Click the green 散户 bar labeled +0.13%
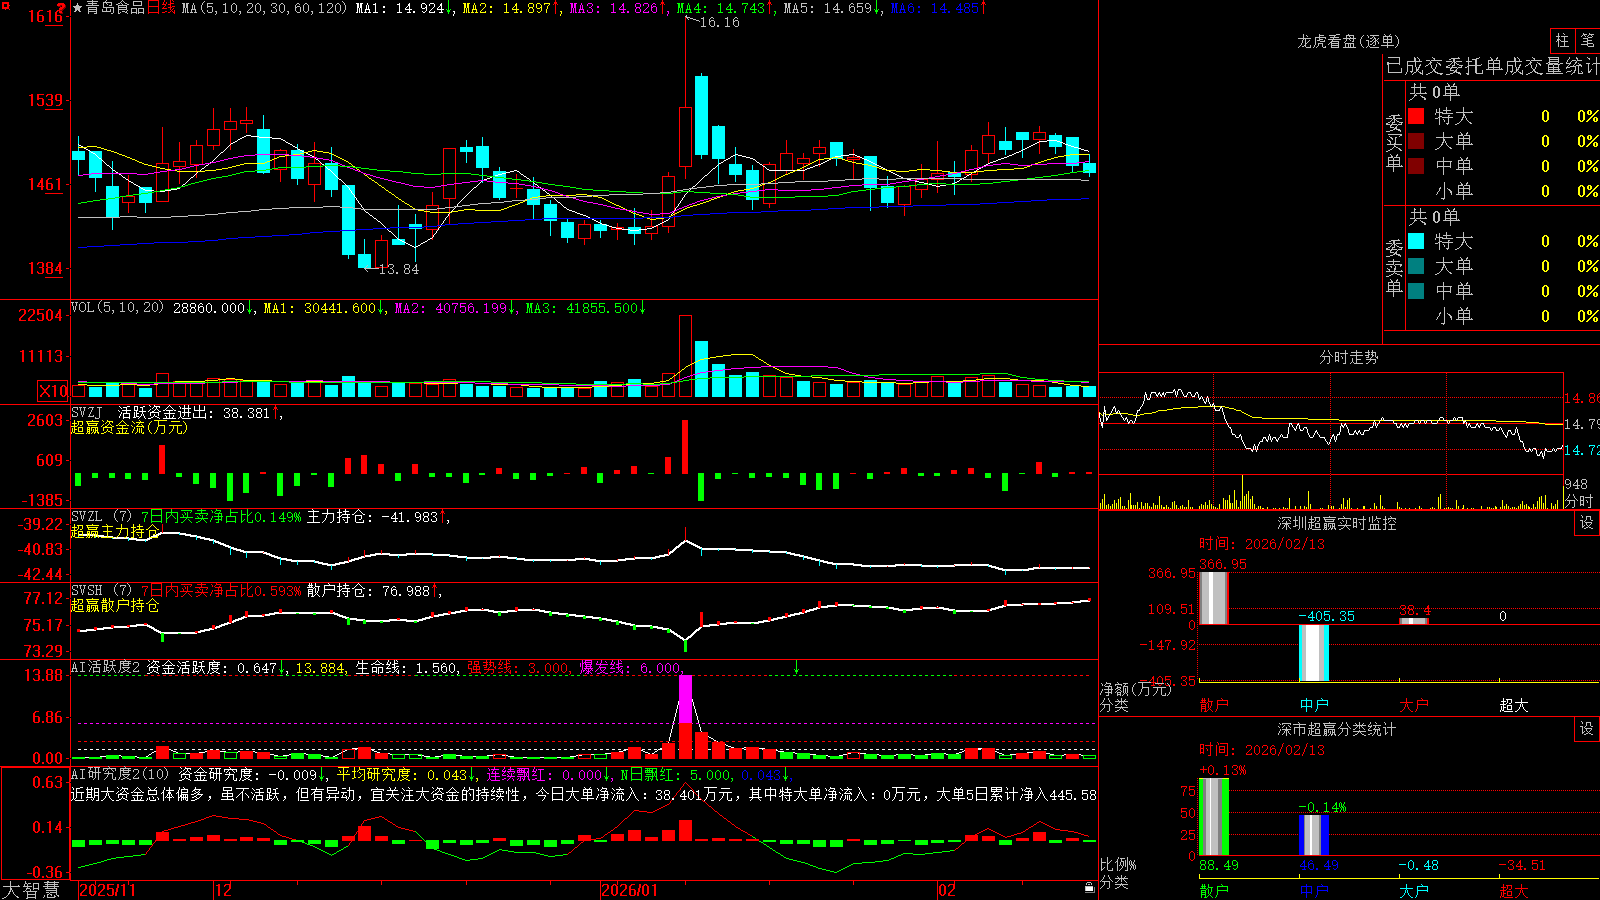 [x=1213, y=817]
